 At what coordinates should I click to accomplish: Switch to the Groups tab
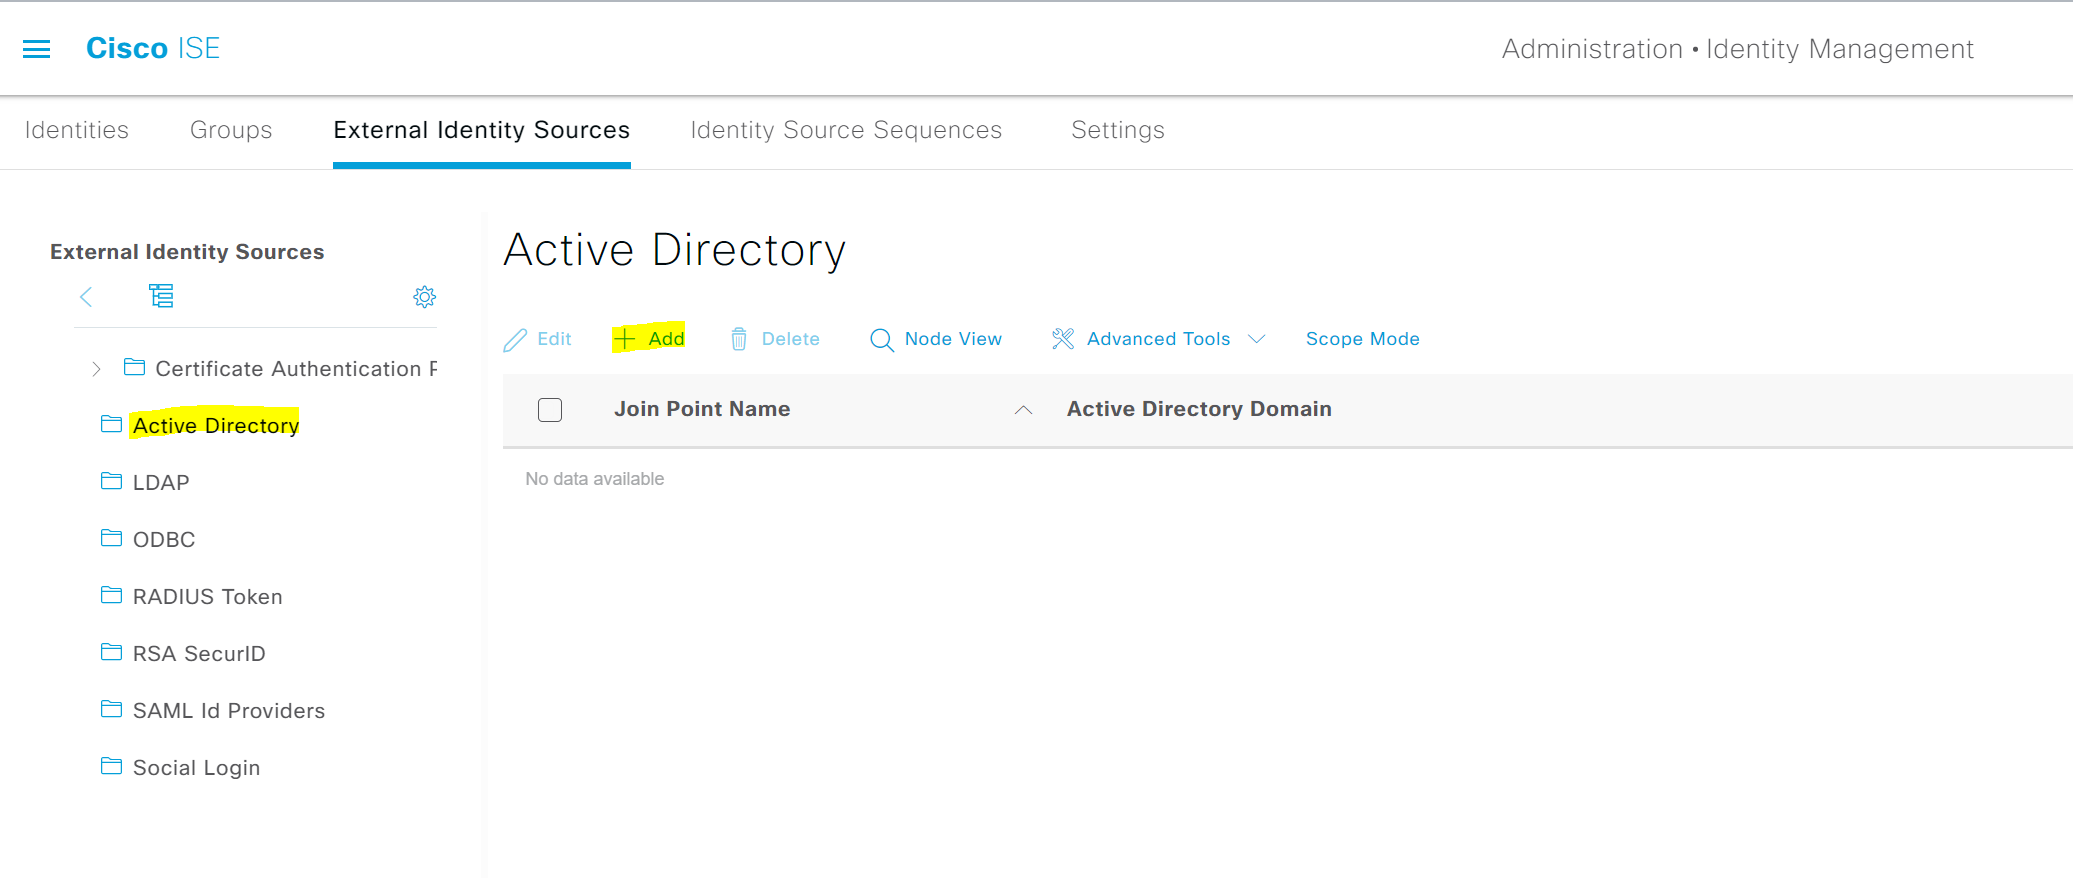pyautogui.click(x=231, y=130)
